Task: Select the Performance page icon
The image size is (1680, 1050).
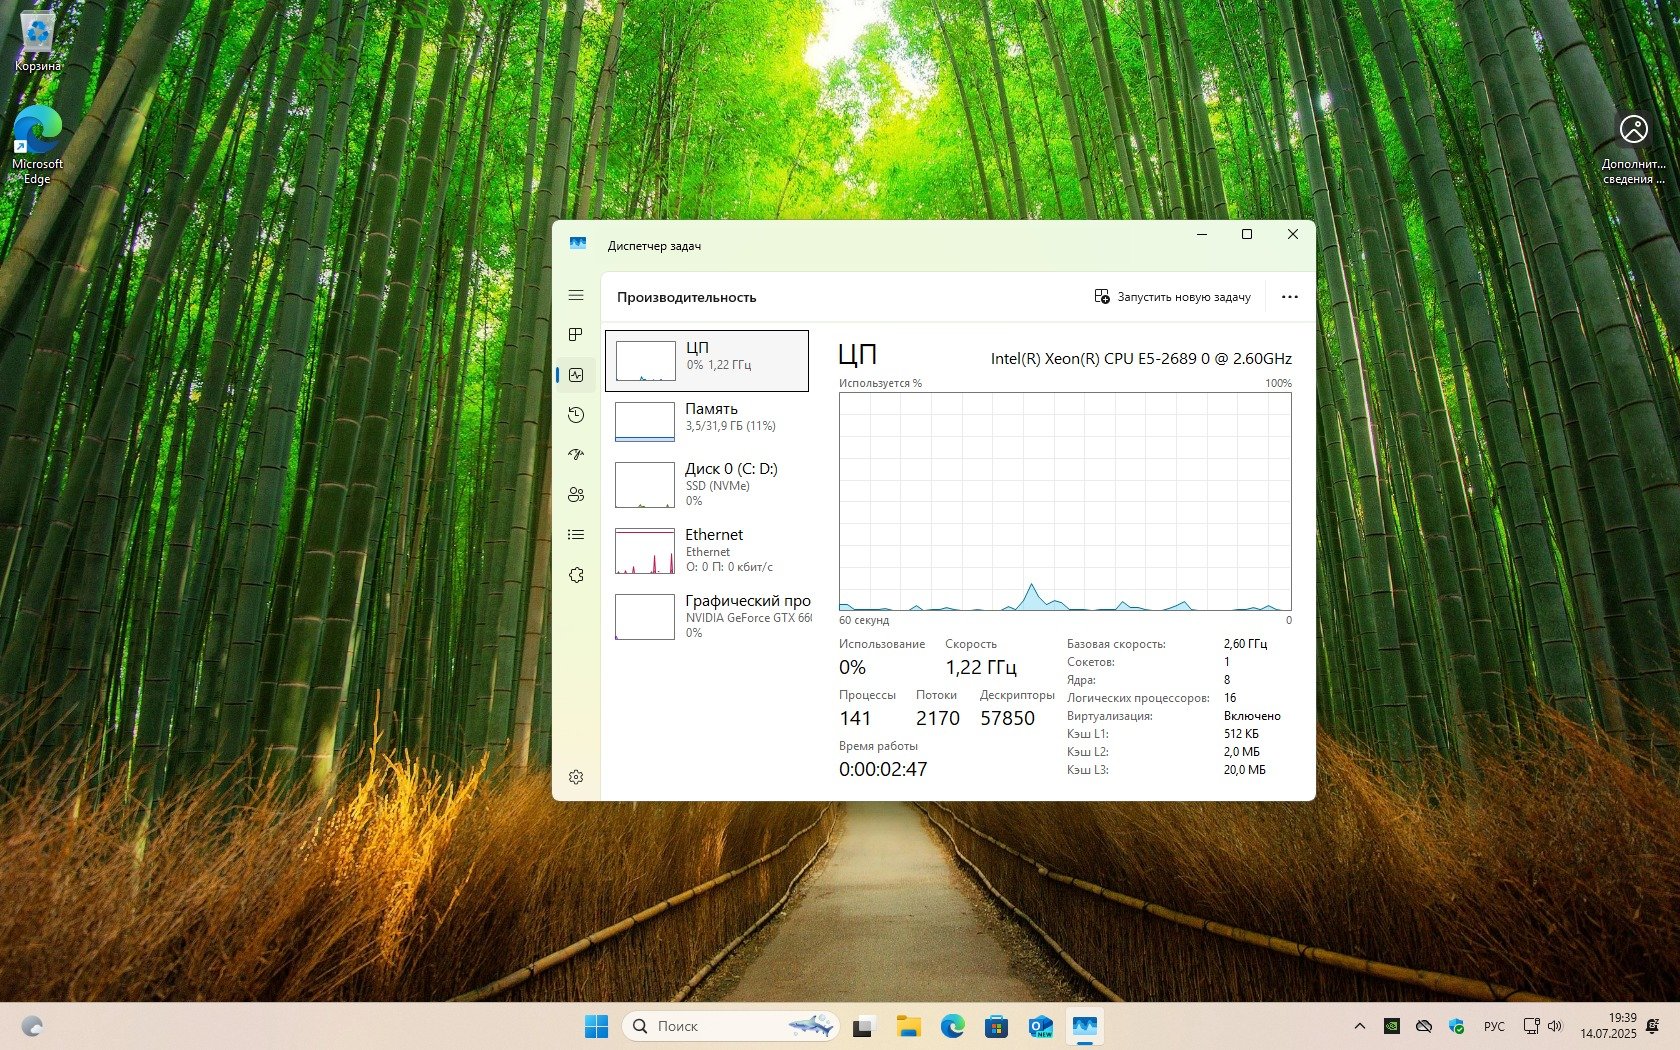Action: tap(576, 375)
